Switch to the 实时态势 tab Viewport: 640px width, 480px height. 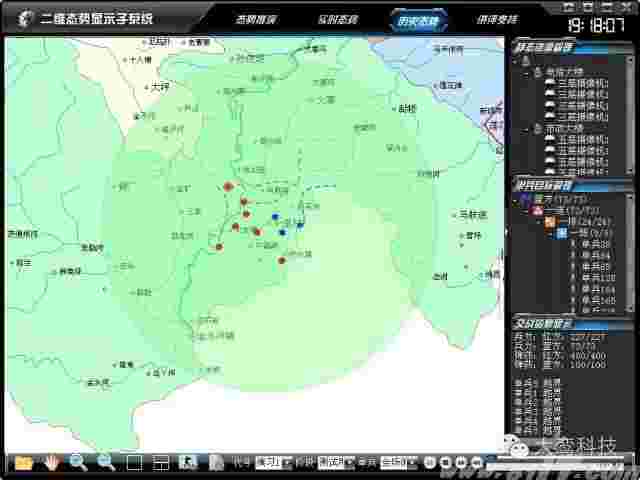(x=339, y=19)
